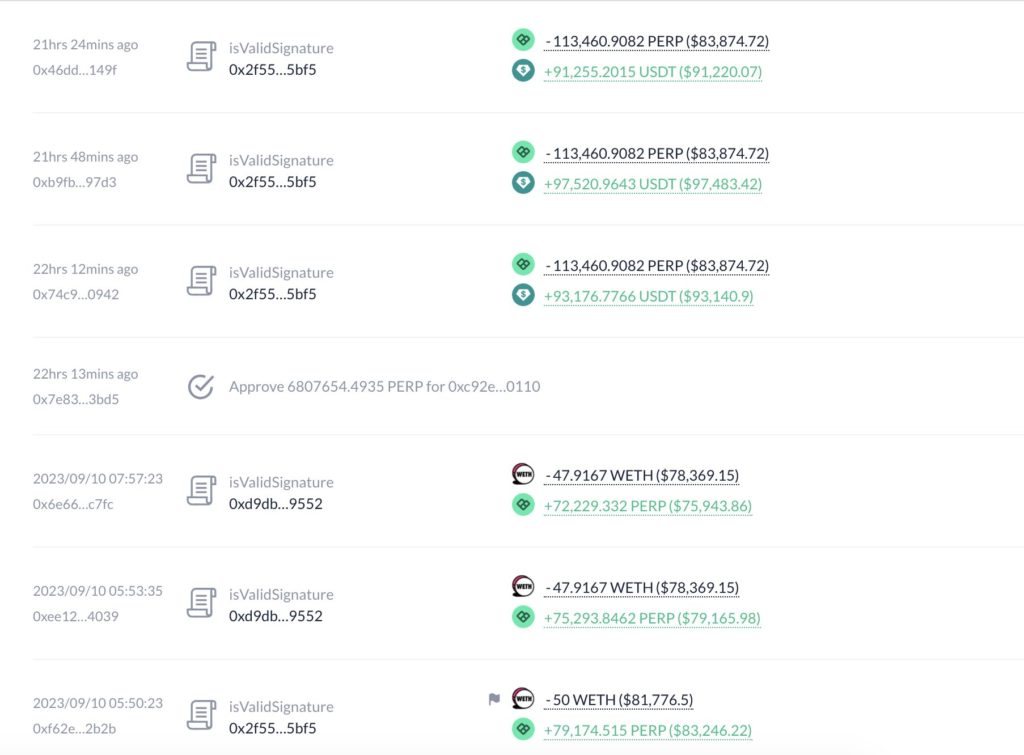Open address 0xd9db...9552 in 07:57:23 row
The height and width of the screenshot is (755, 1024).
[x=276, y=504]
